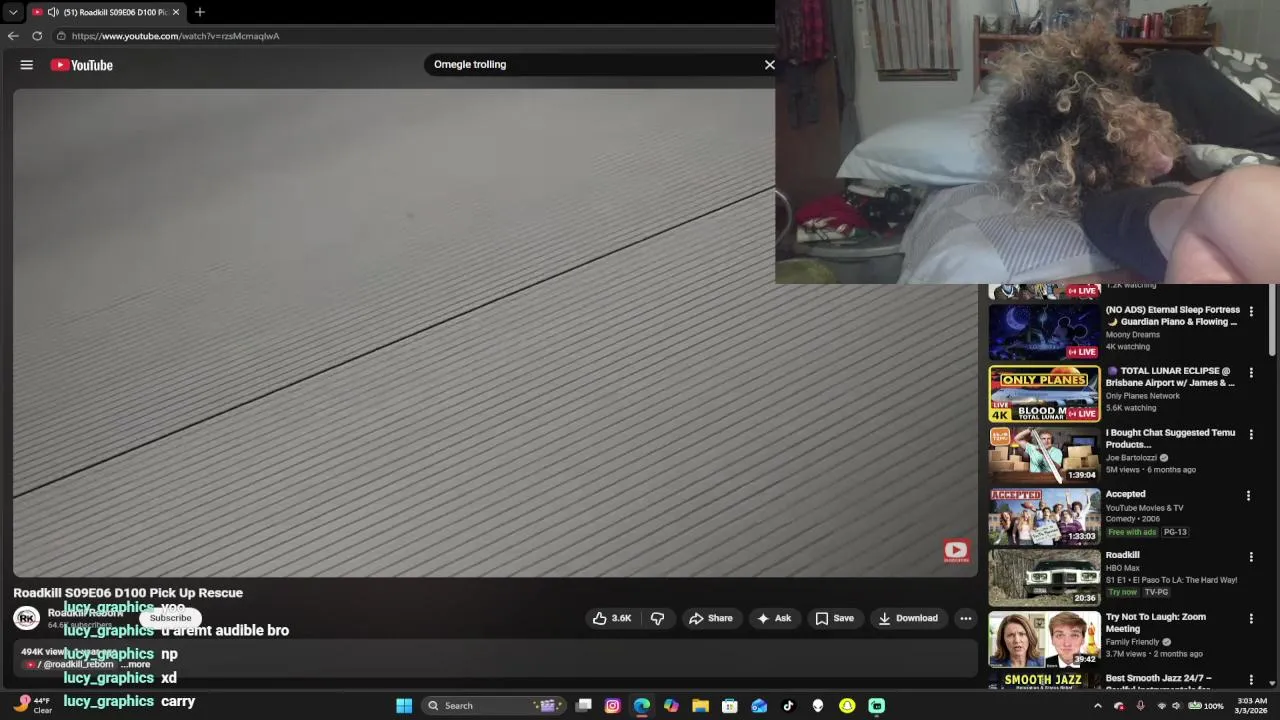Open options for Eternal Sleep Fortress video
Screen dimensions: 1280x720
pos(1250,312)
